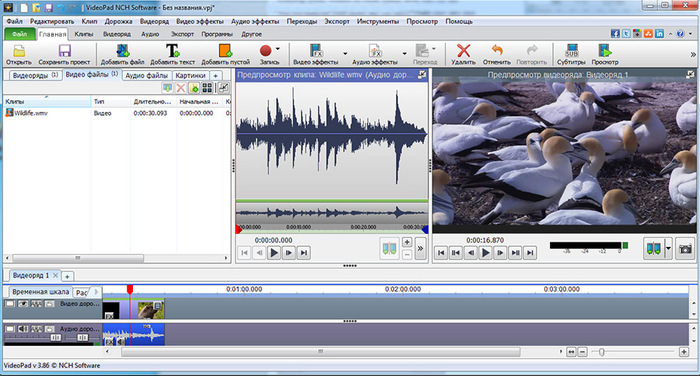Adjust the audio track pan slider
This screenshot has width=700, height=376.
pos(83,338)
